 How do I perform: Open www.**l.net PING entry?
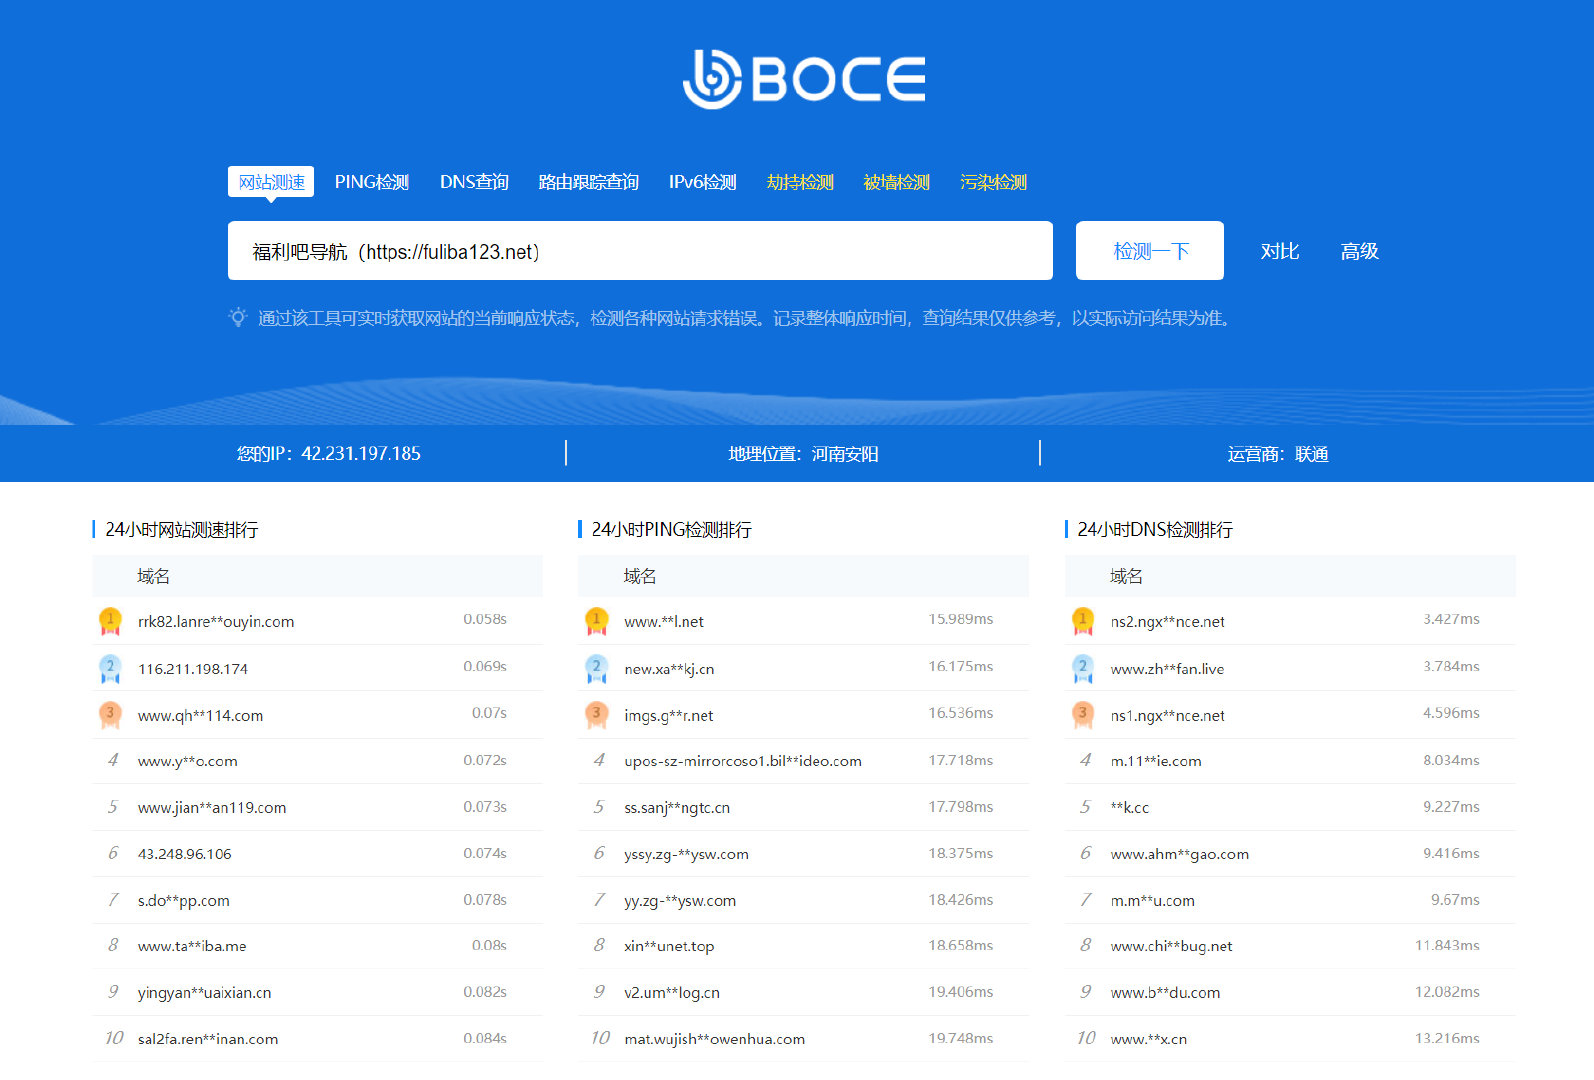click(x=664, y=622)
